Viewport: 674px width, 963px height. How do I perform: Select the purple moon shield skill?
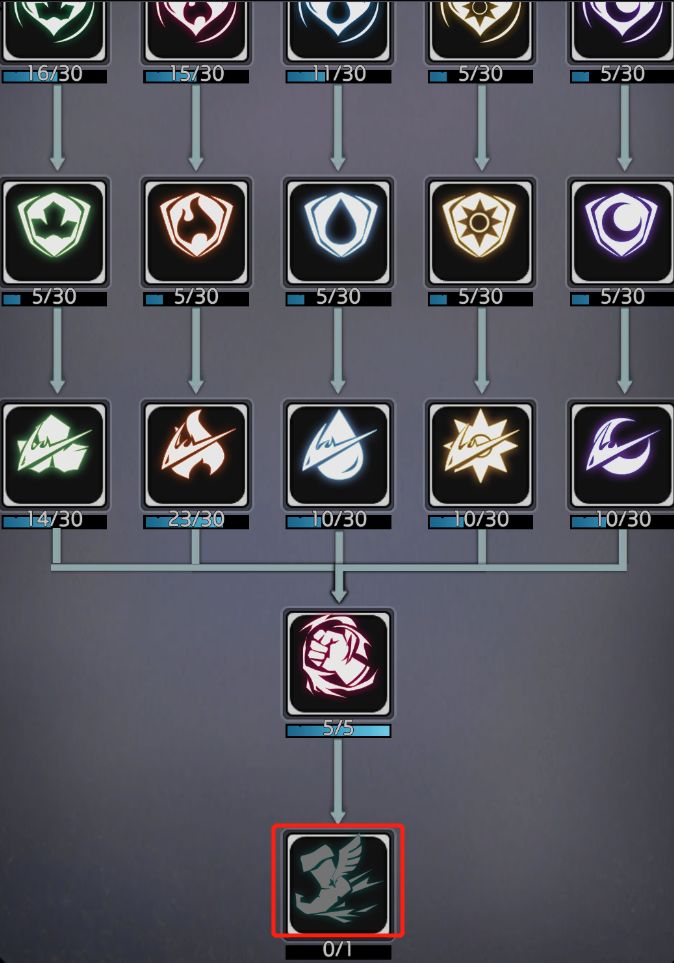pyautogui.click(x=622, y=232)
